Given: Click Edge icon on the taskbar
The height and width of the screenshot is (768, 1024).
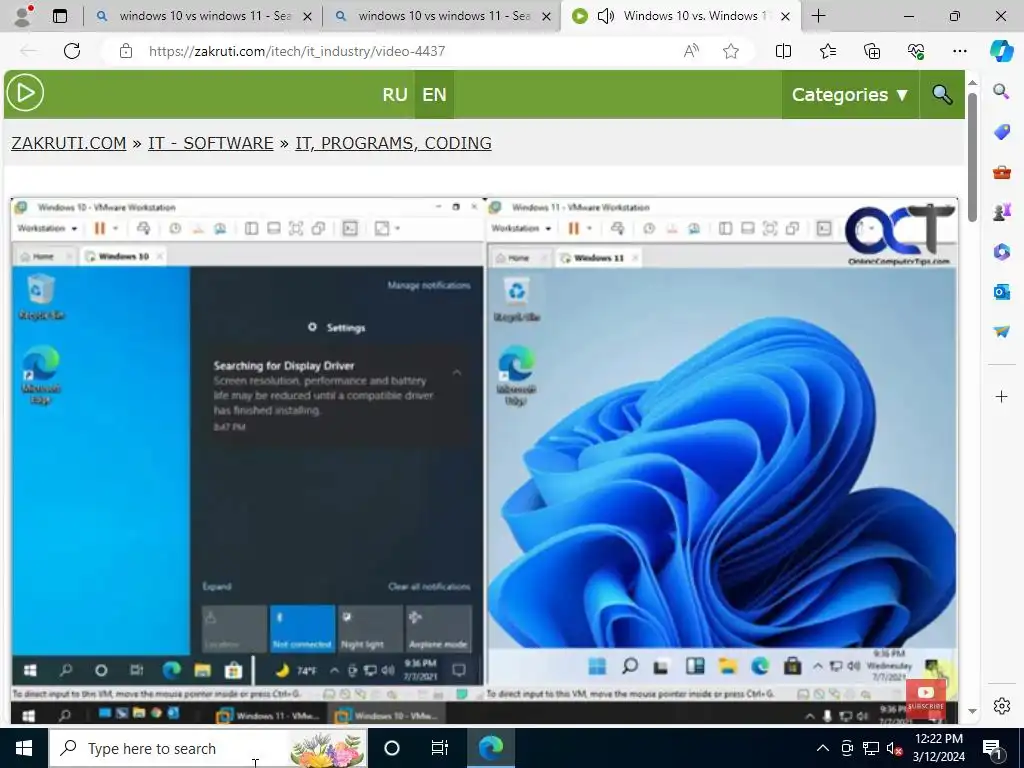Looking at the screenshot, I should coord(490,748).
